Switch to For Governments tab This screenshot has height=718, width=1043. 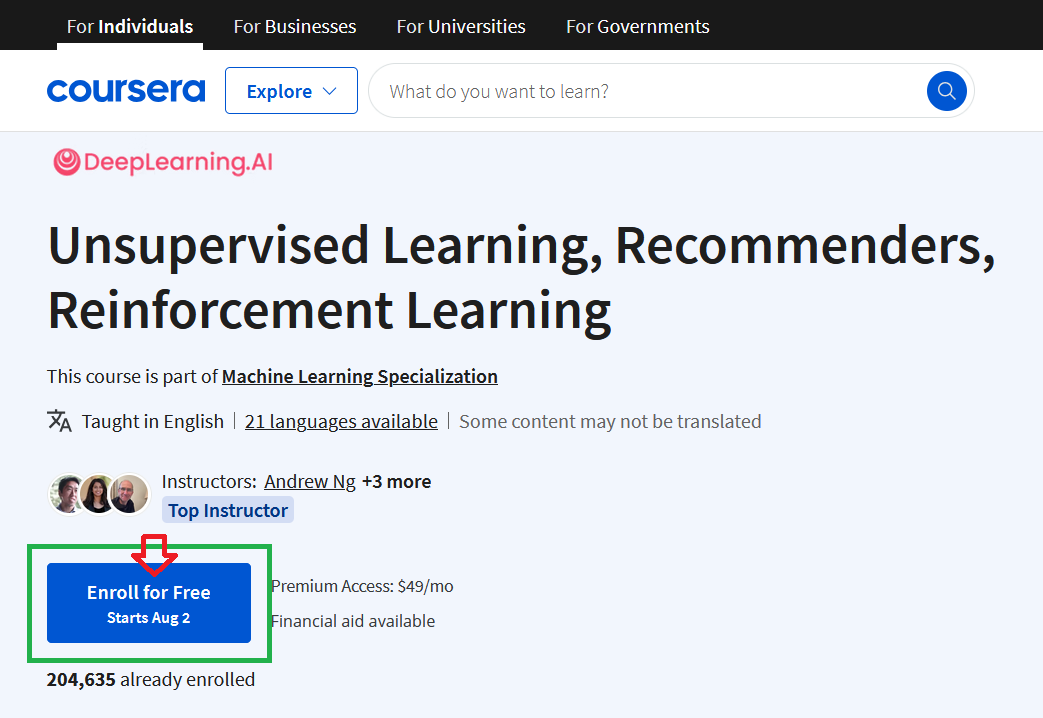(637, 27)
